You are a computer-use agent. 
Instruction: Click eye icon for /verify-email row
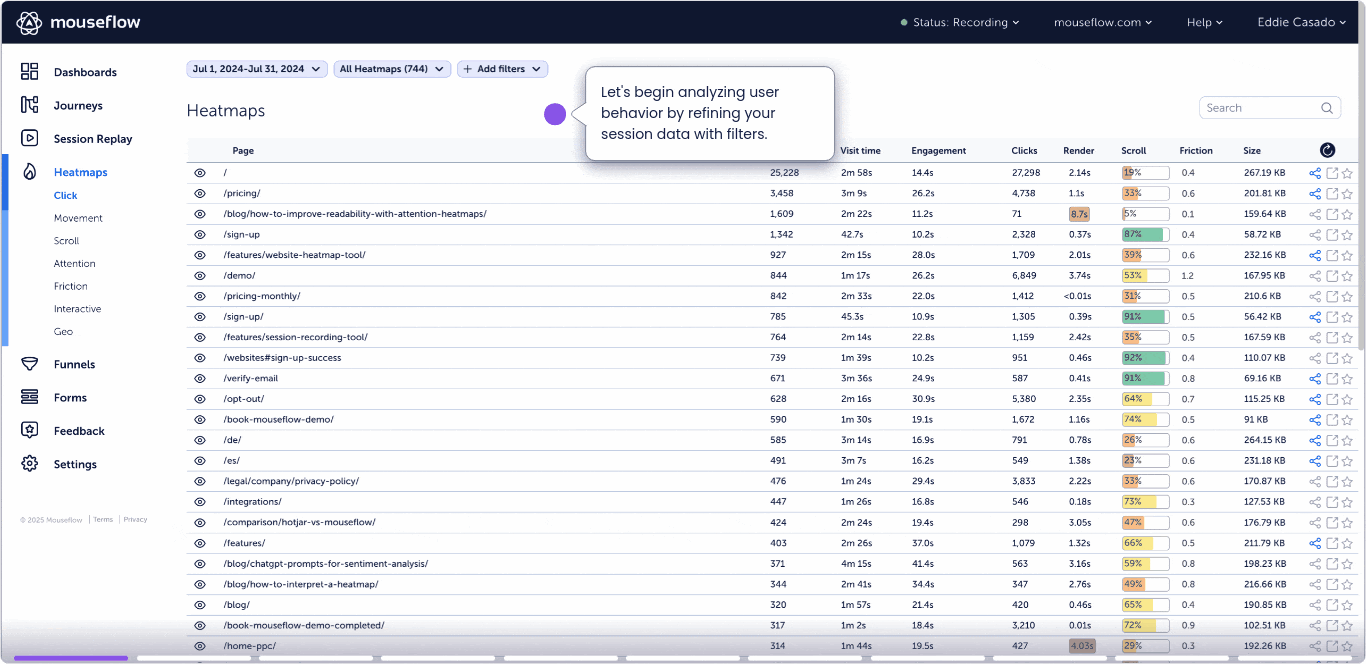[x=200, y=379]
